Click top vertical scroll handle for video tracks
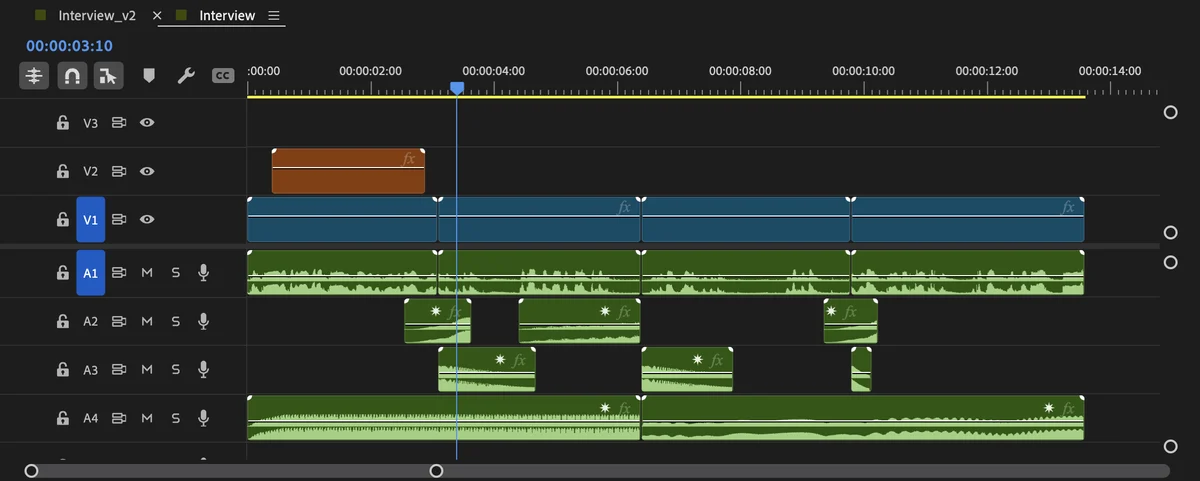 click(x=1170, y=113)
